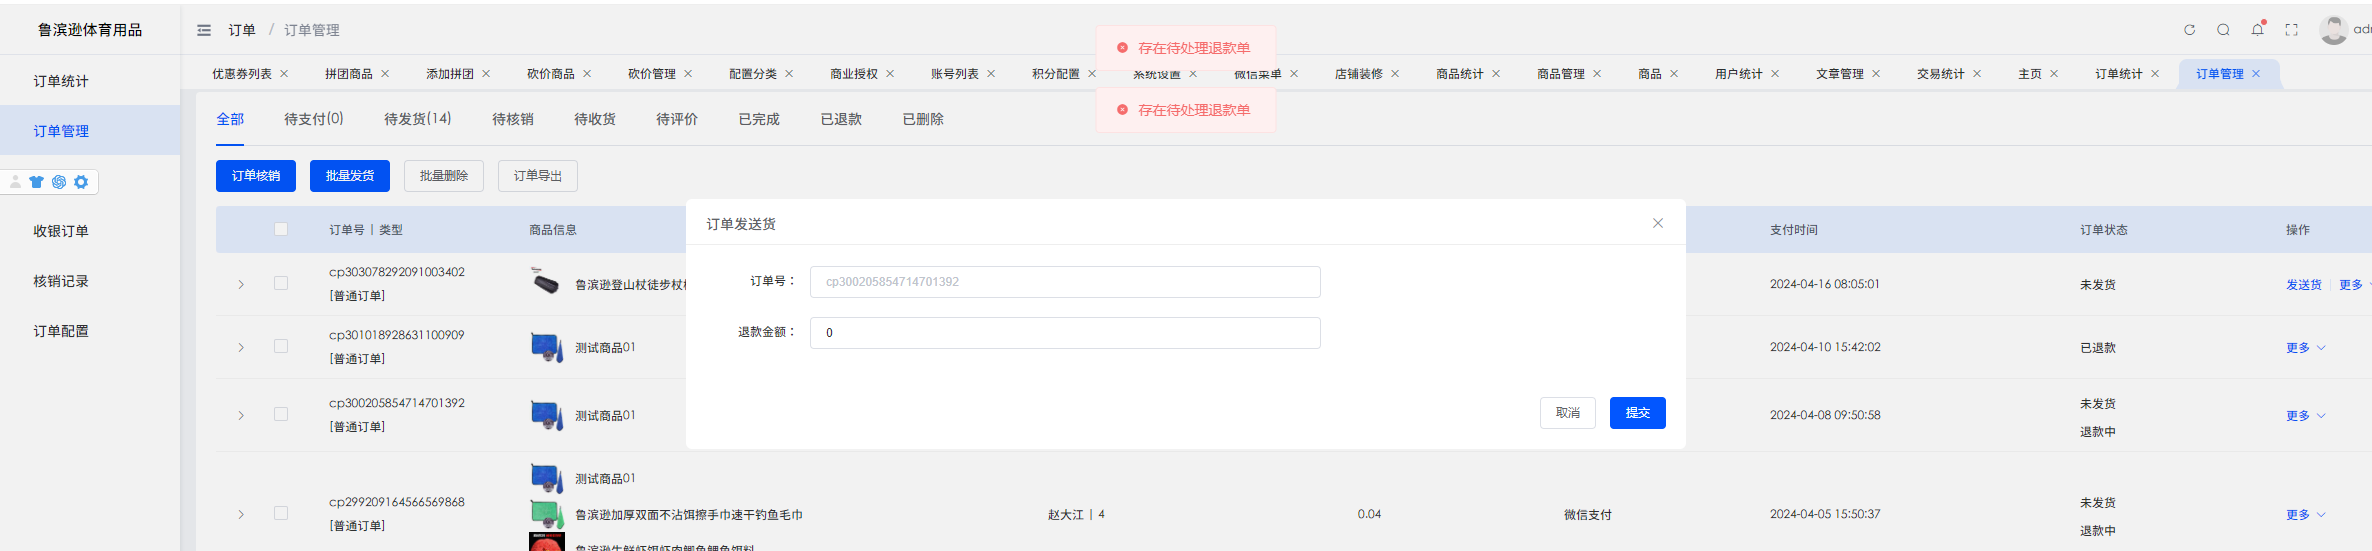Image resolution: width=2372 pixels, height=551 pixels.
Task: Click the hamburger menu collapse icon
Action: 204,30
